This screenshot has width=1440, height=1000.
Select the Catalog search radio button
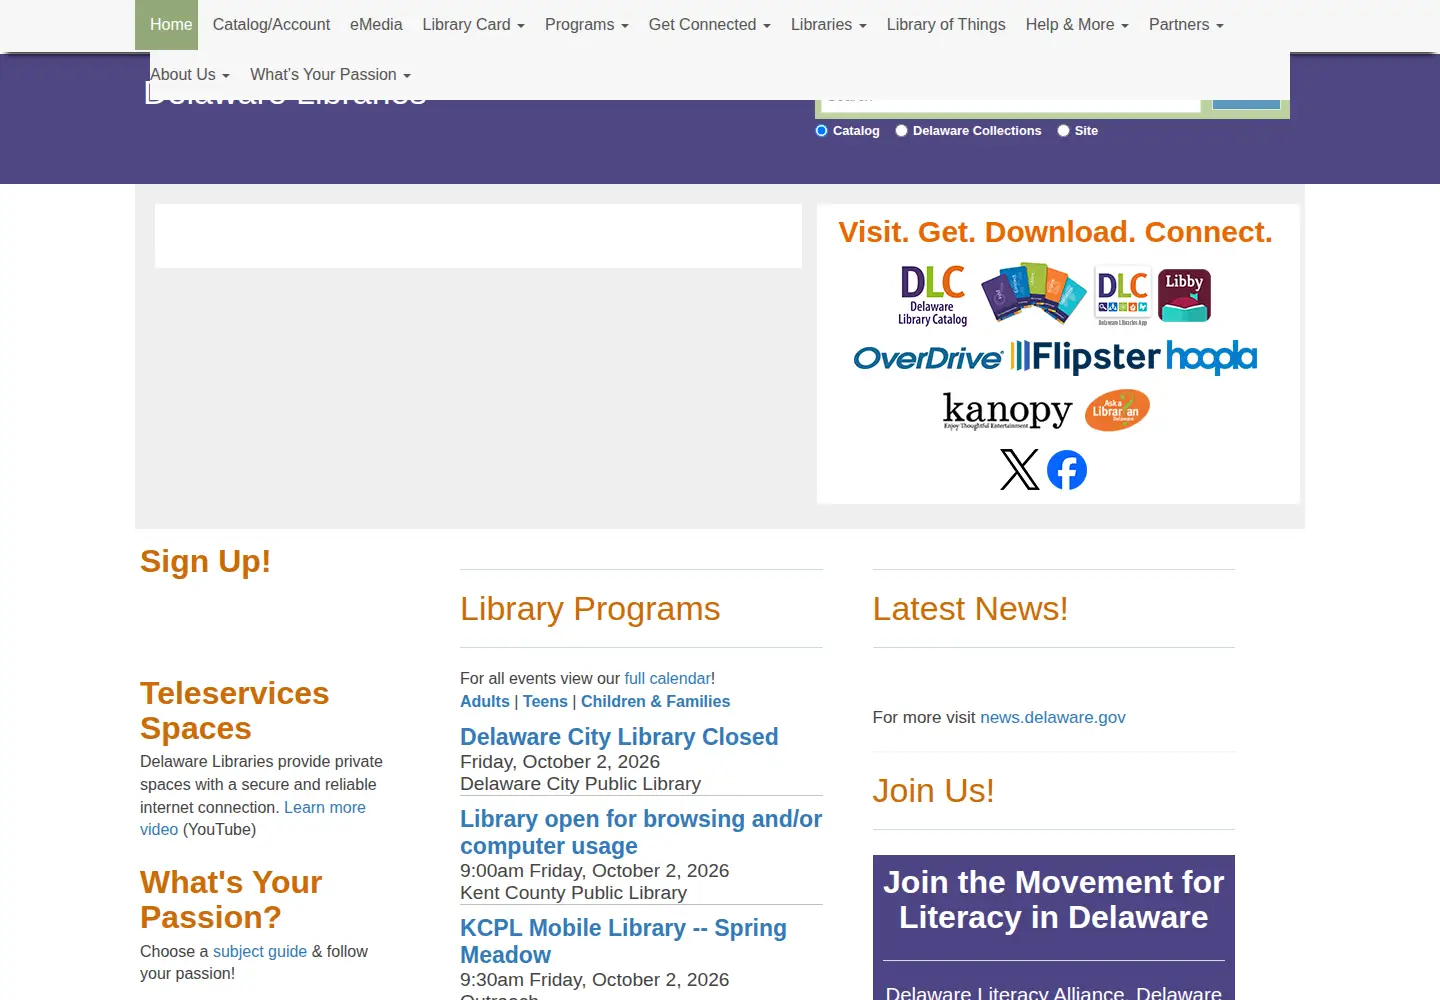pyautogui.click(x=822, y=131)
